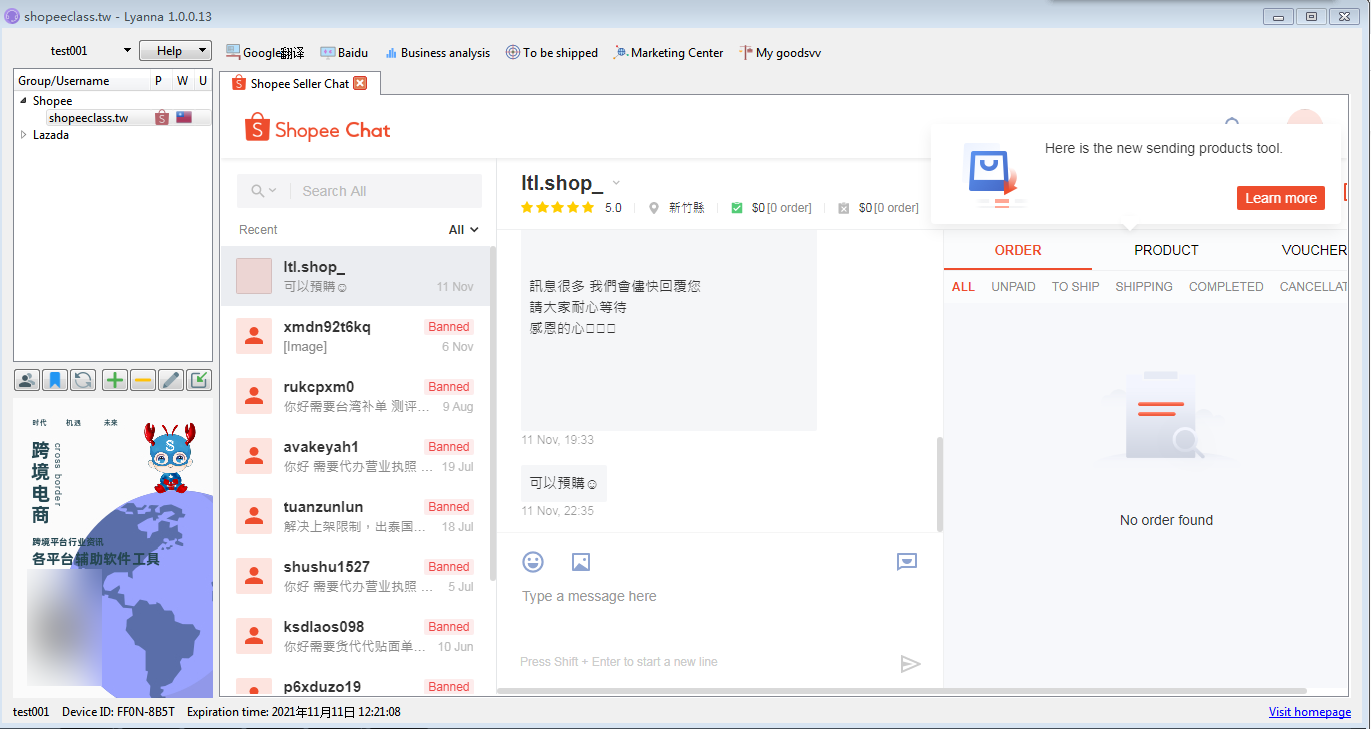Select the UNPAID order filter
The width and height of the screenshot is (1371, 729).
click(1013, 286)
